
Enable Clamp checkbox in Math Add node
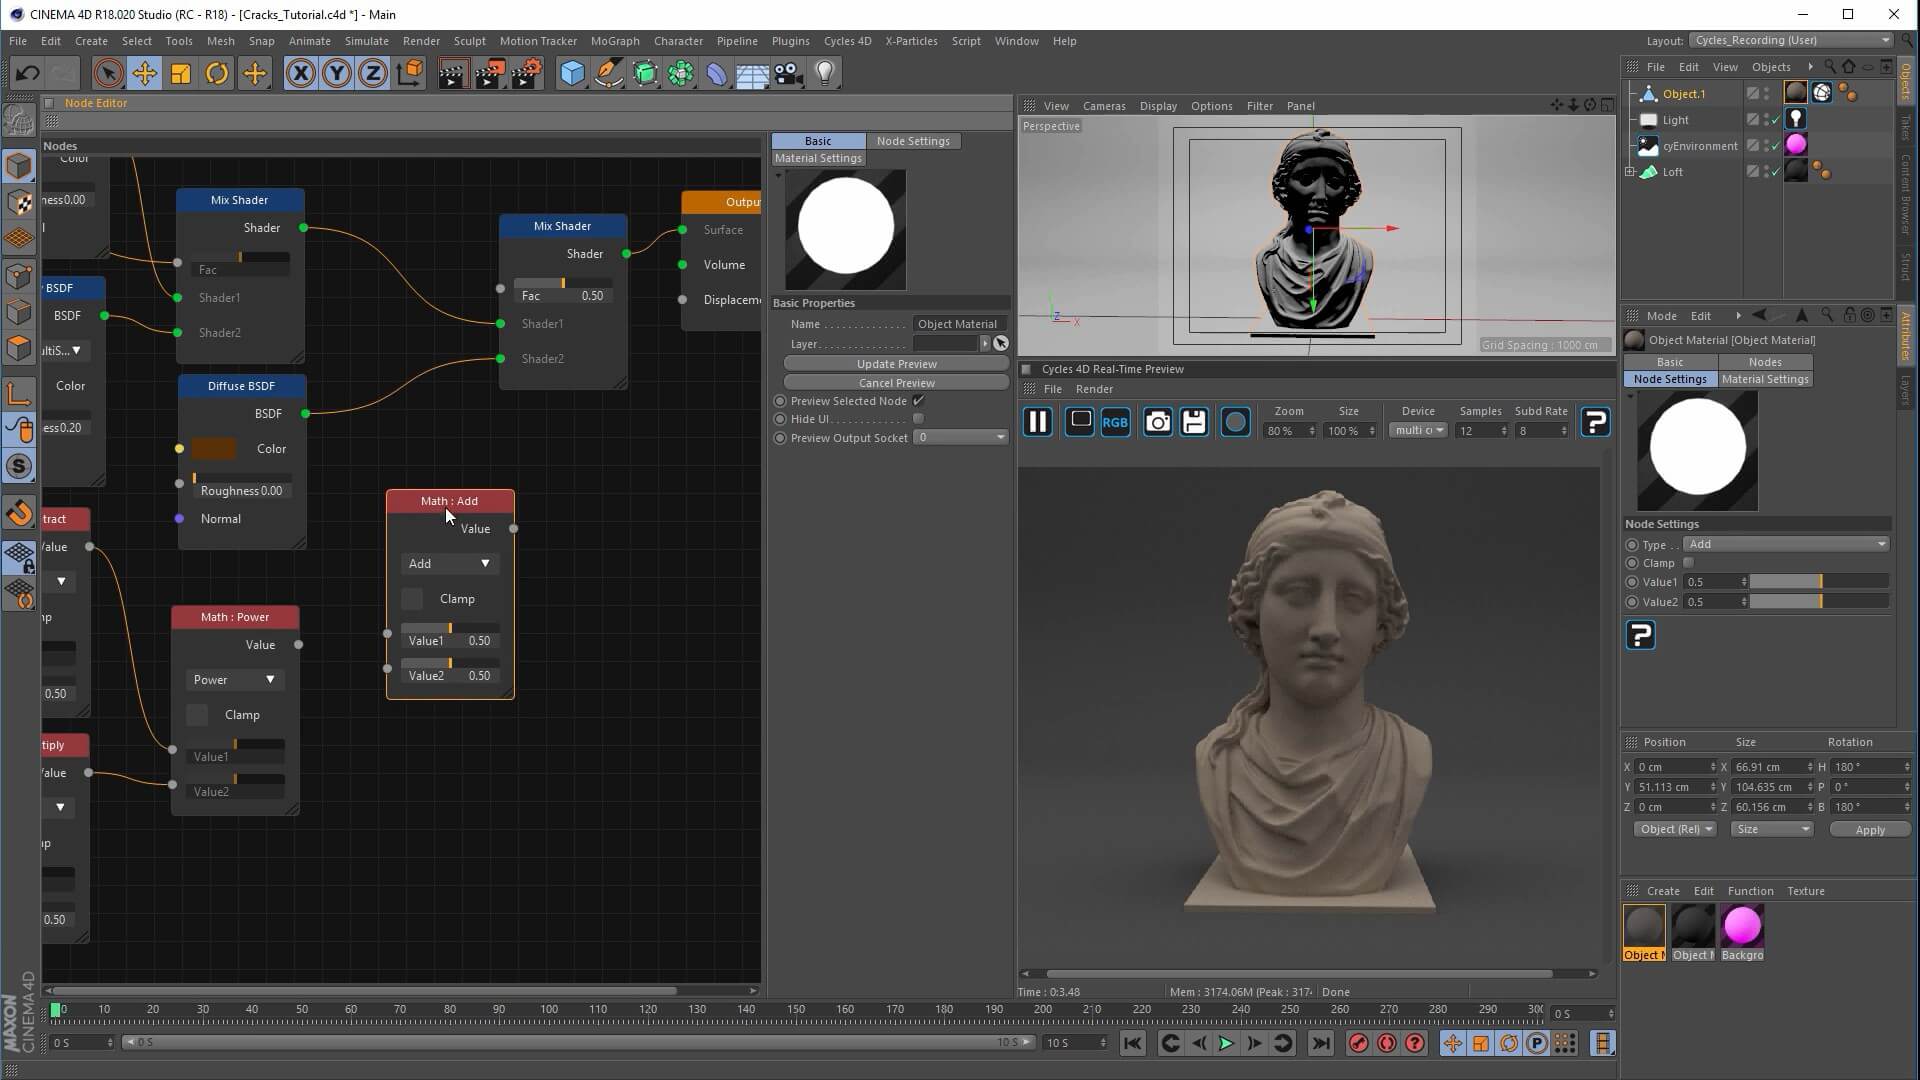click(412, 599)
